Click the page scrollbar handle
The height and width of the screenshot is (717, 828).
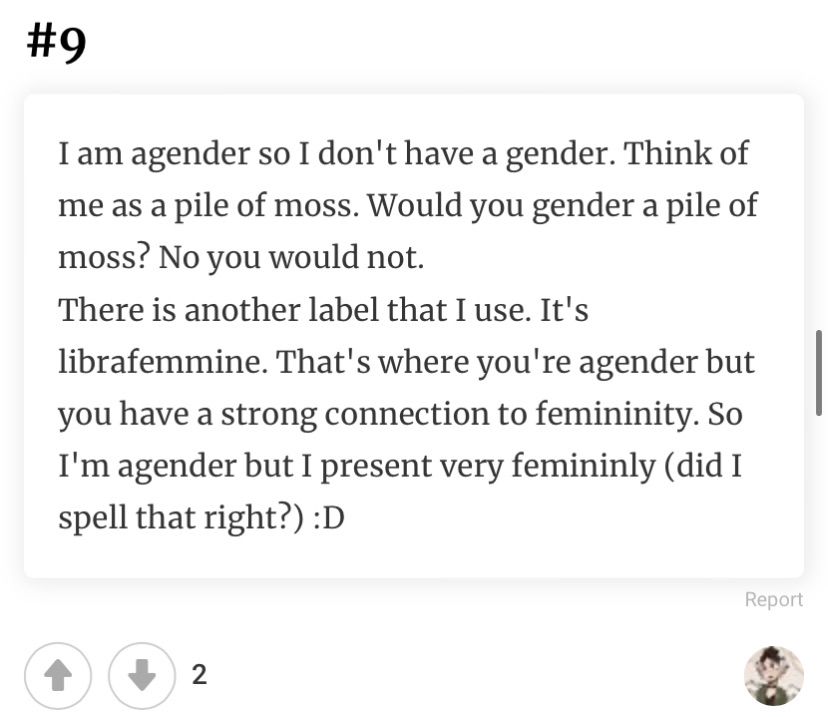click(819, 373)
